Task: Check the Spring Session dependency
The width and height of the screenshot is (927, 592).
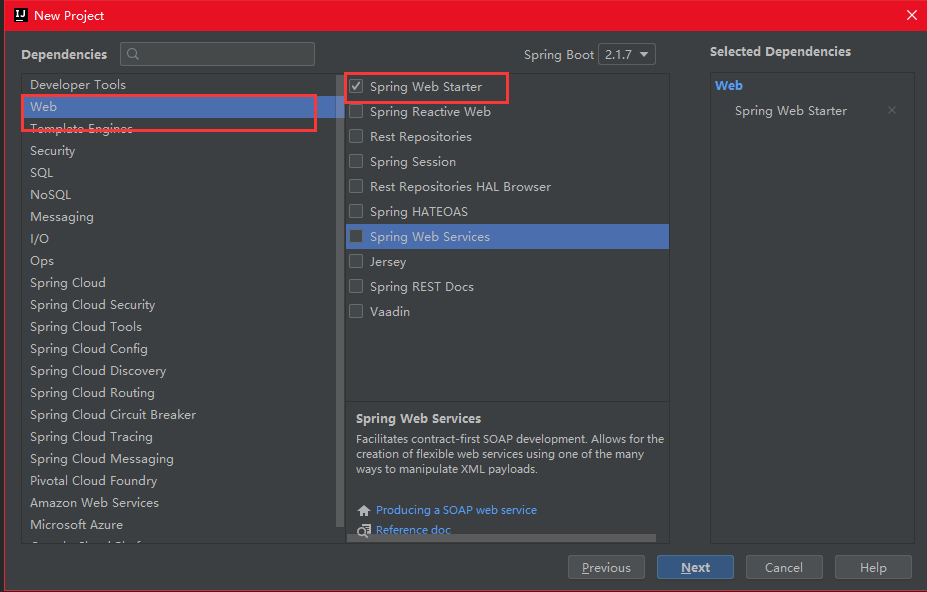Action: pos(356,161)
